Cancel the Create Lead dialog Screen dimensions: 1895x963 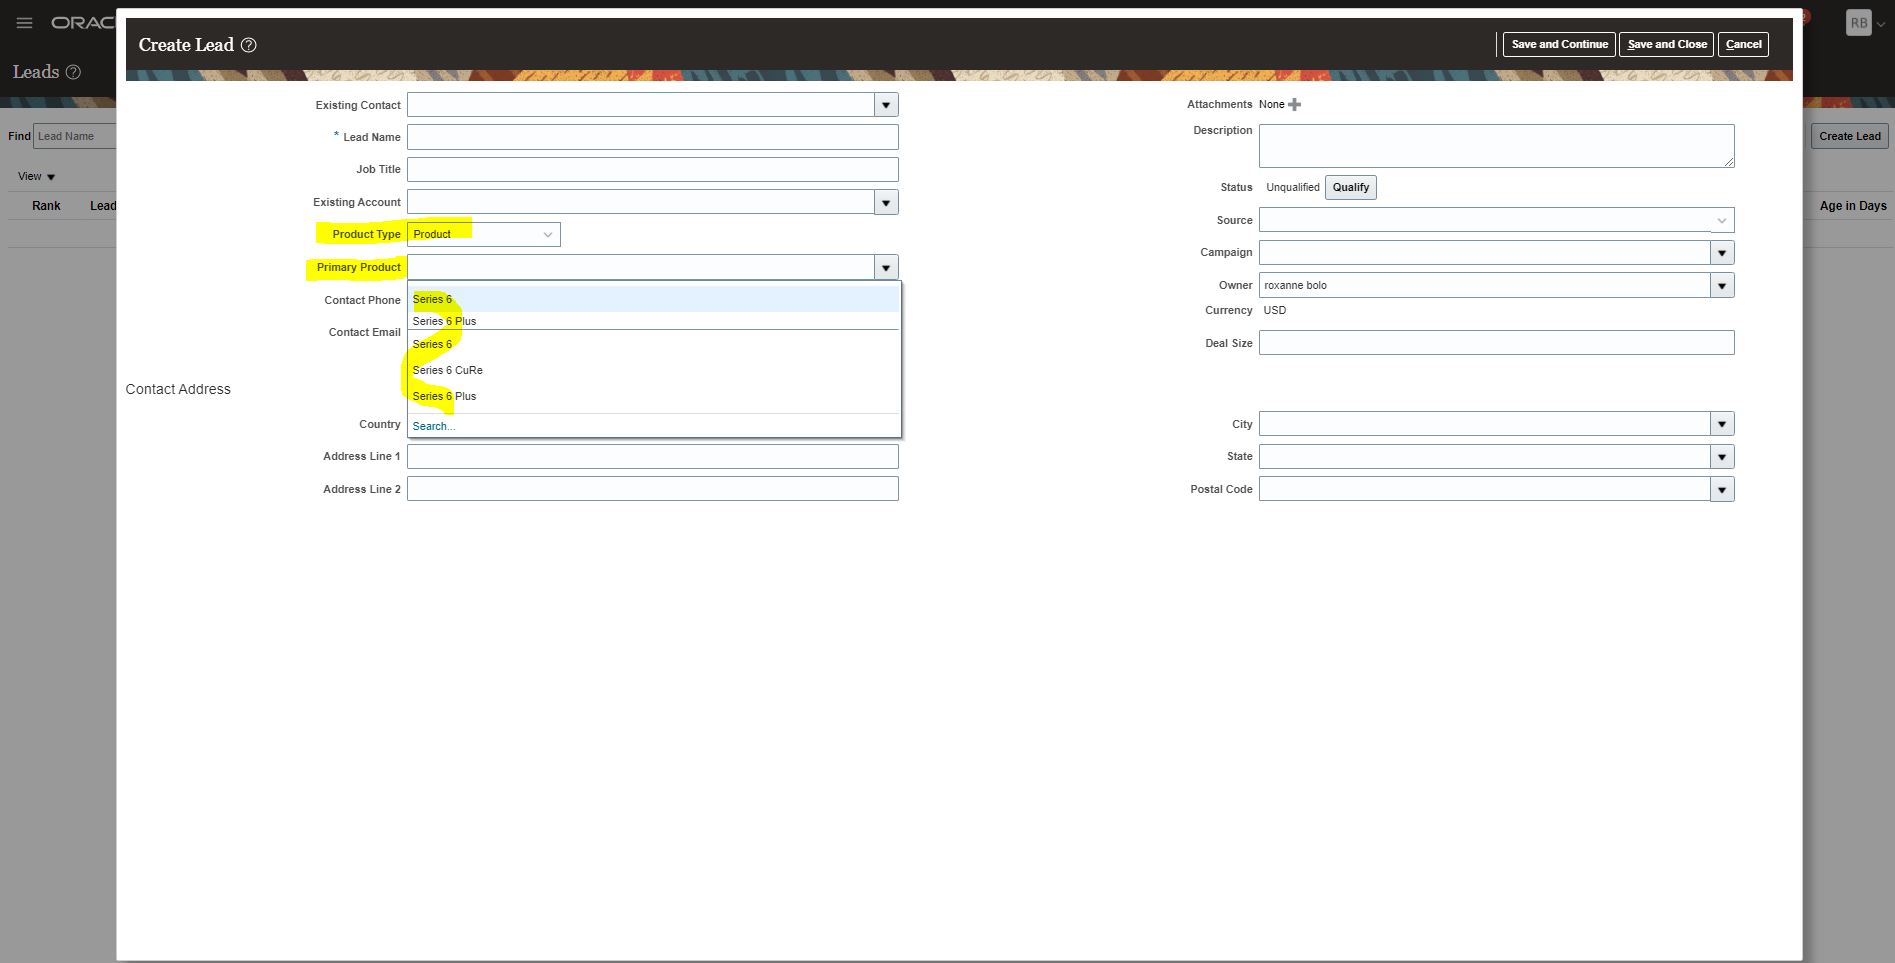(x=1743, y=44)
